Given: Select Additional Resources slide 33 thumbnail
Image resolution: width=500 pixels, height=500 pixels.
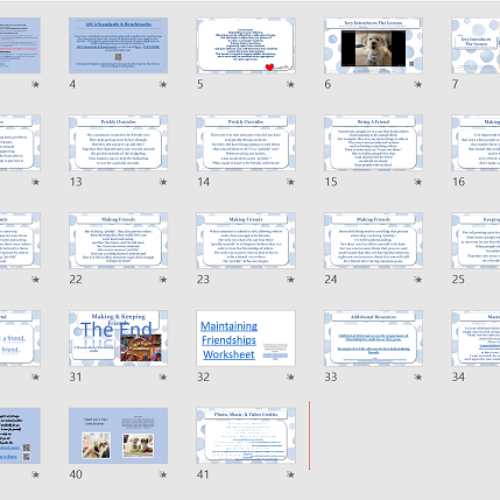Looking at the screenshot, I should 373,338.
